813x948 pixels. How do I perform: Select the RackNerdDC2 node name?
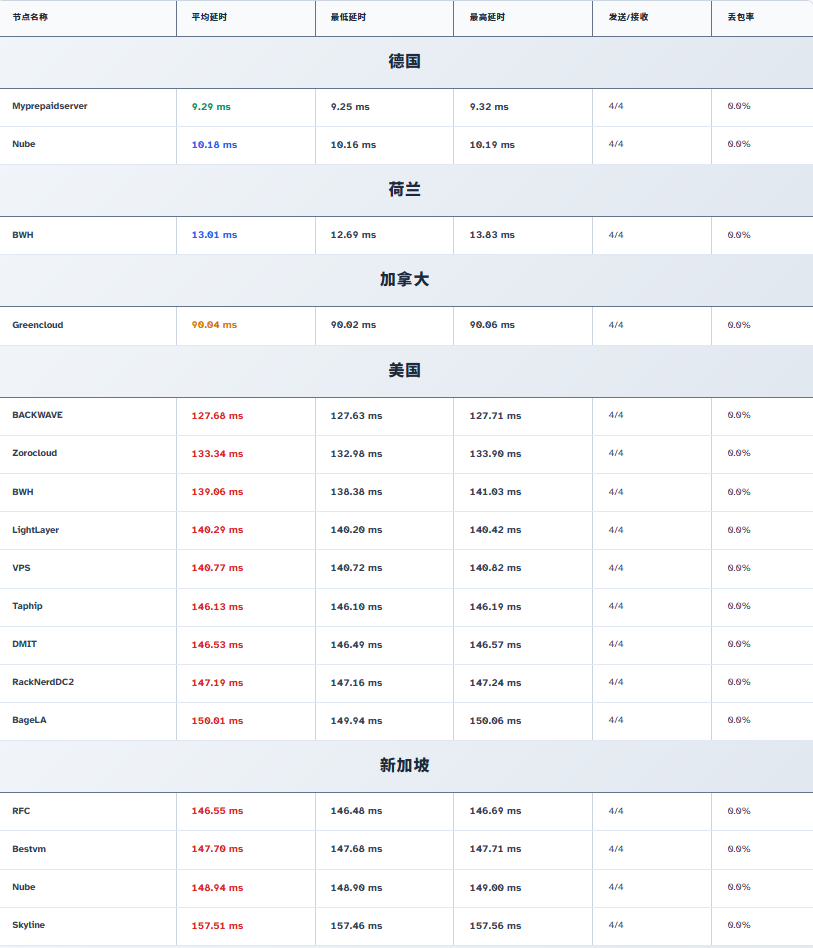[x=43, y=682]
